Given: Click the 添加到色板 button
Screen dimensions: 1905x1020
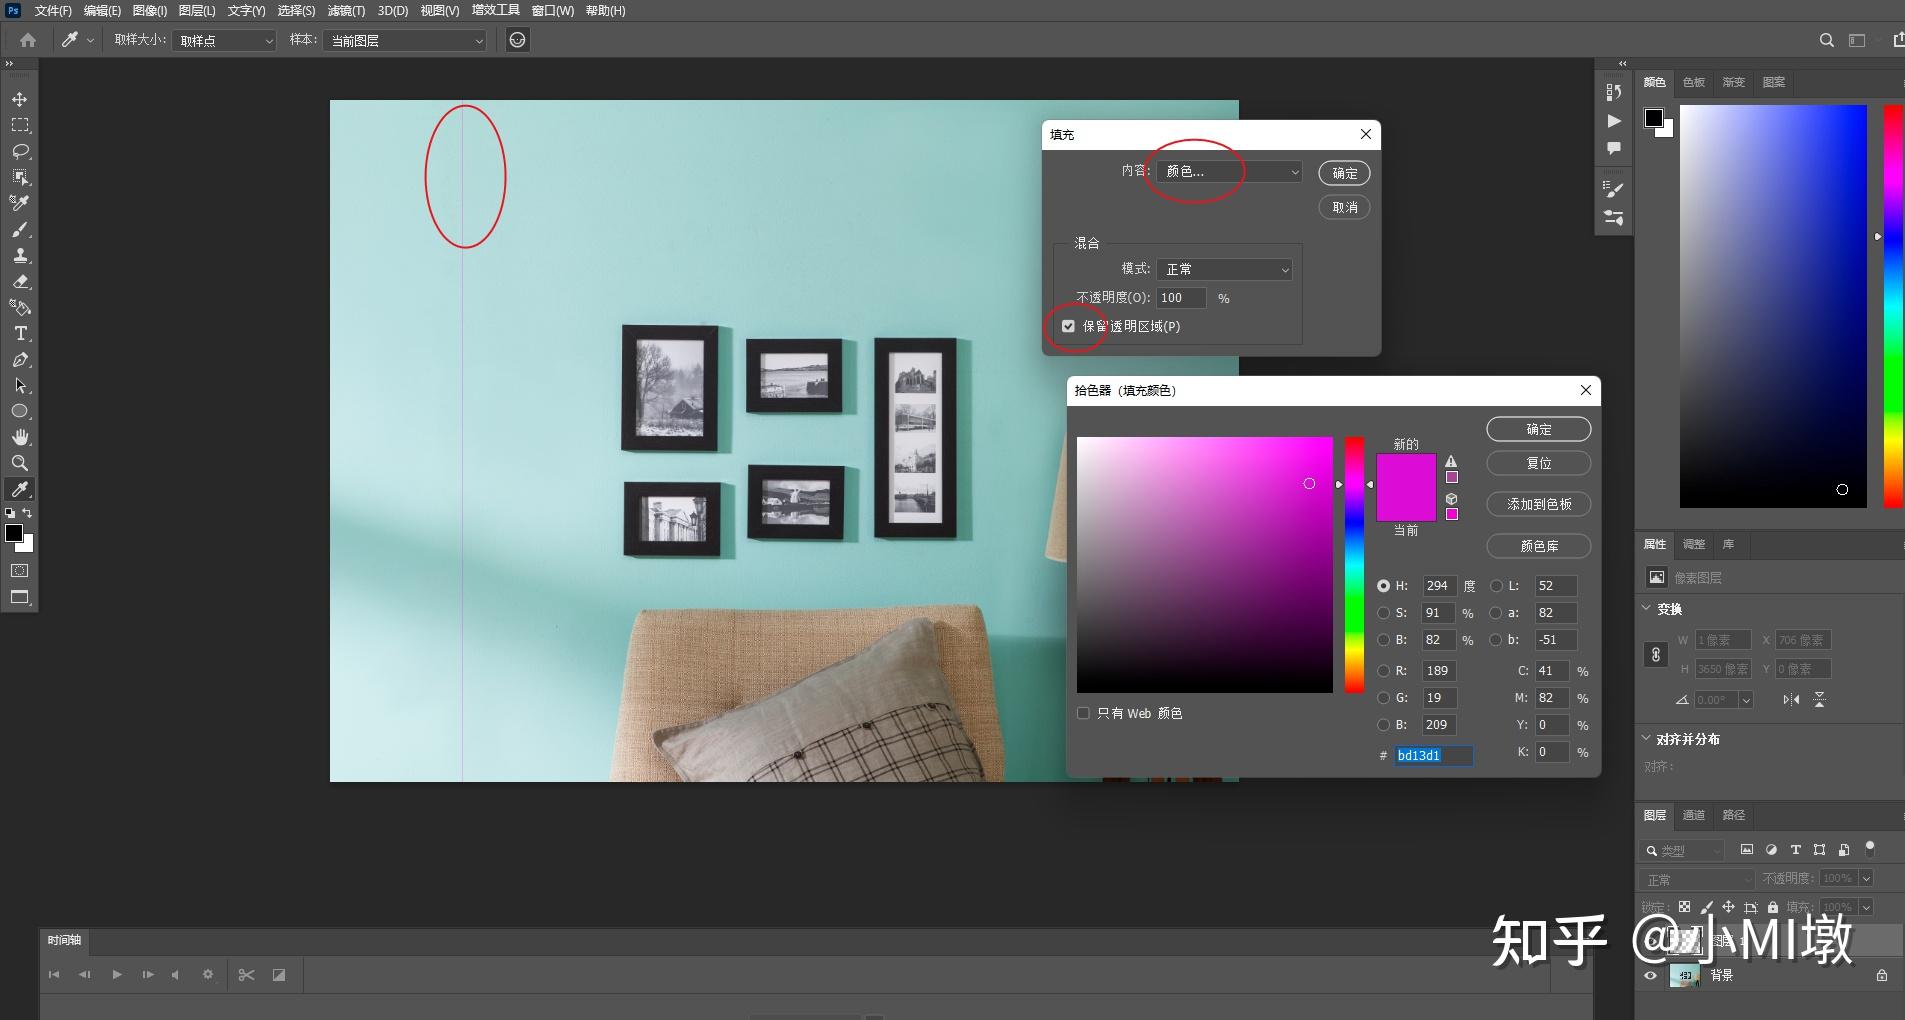Looking at the screenshot, I should pos(1539,504).
